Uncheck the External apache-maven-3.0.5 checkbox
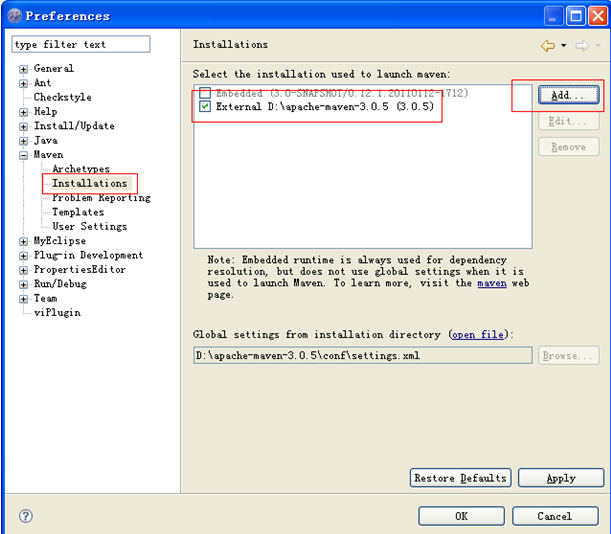 (x=205, y=106)
